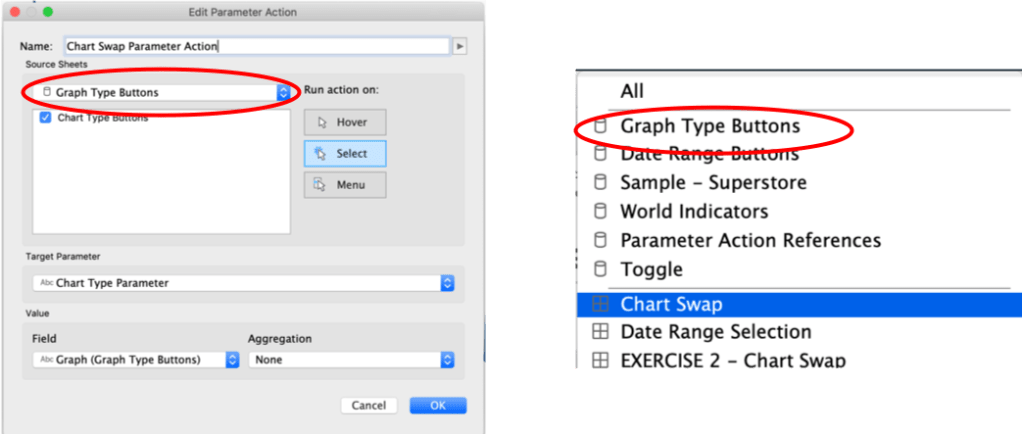The height and width of the screenshot is (434, 1022).
Task: Click the Date Range Buttons data source icon
Action: pos(600,155)
